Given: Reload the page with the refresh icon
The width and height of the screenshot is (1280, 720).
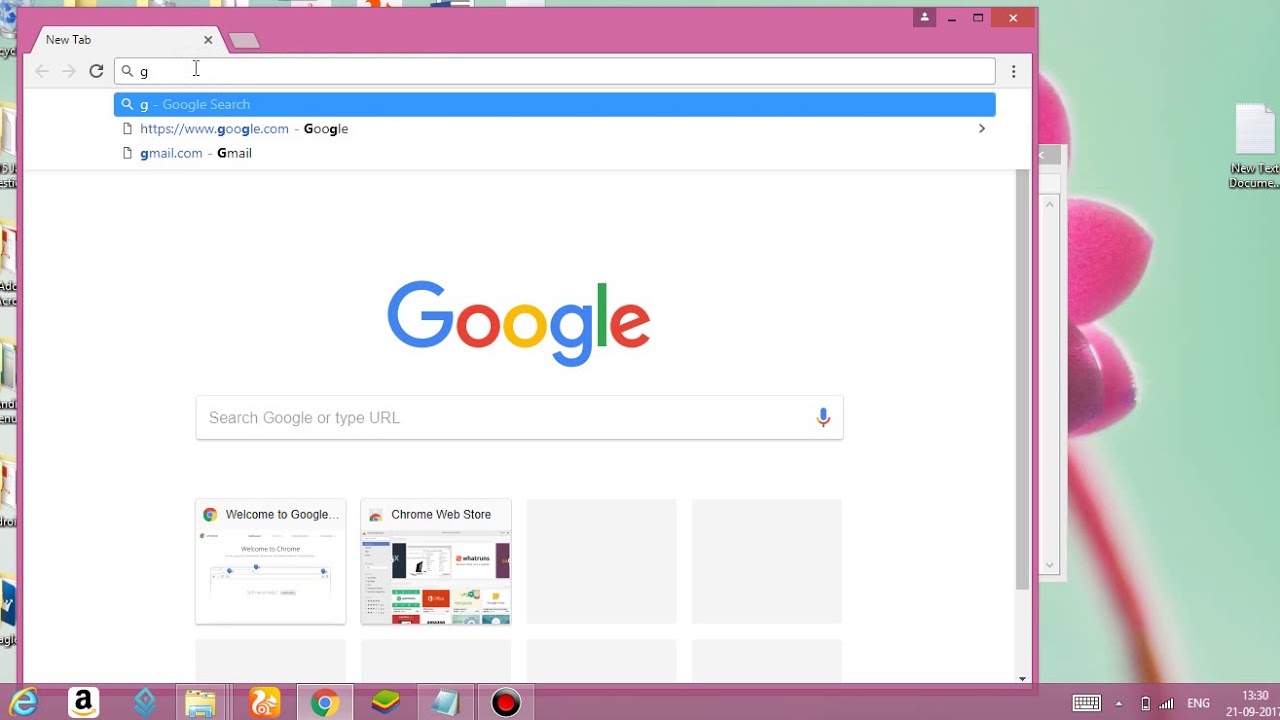Looking at the screenshot, I should coord(96,71).
